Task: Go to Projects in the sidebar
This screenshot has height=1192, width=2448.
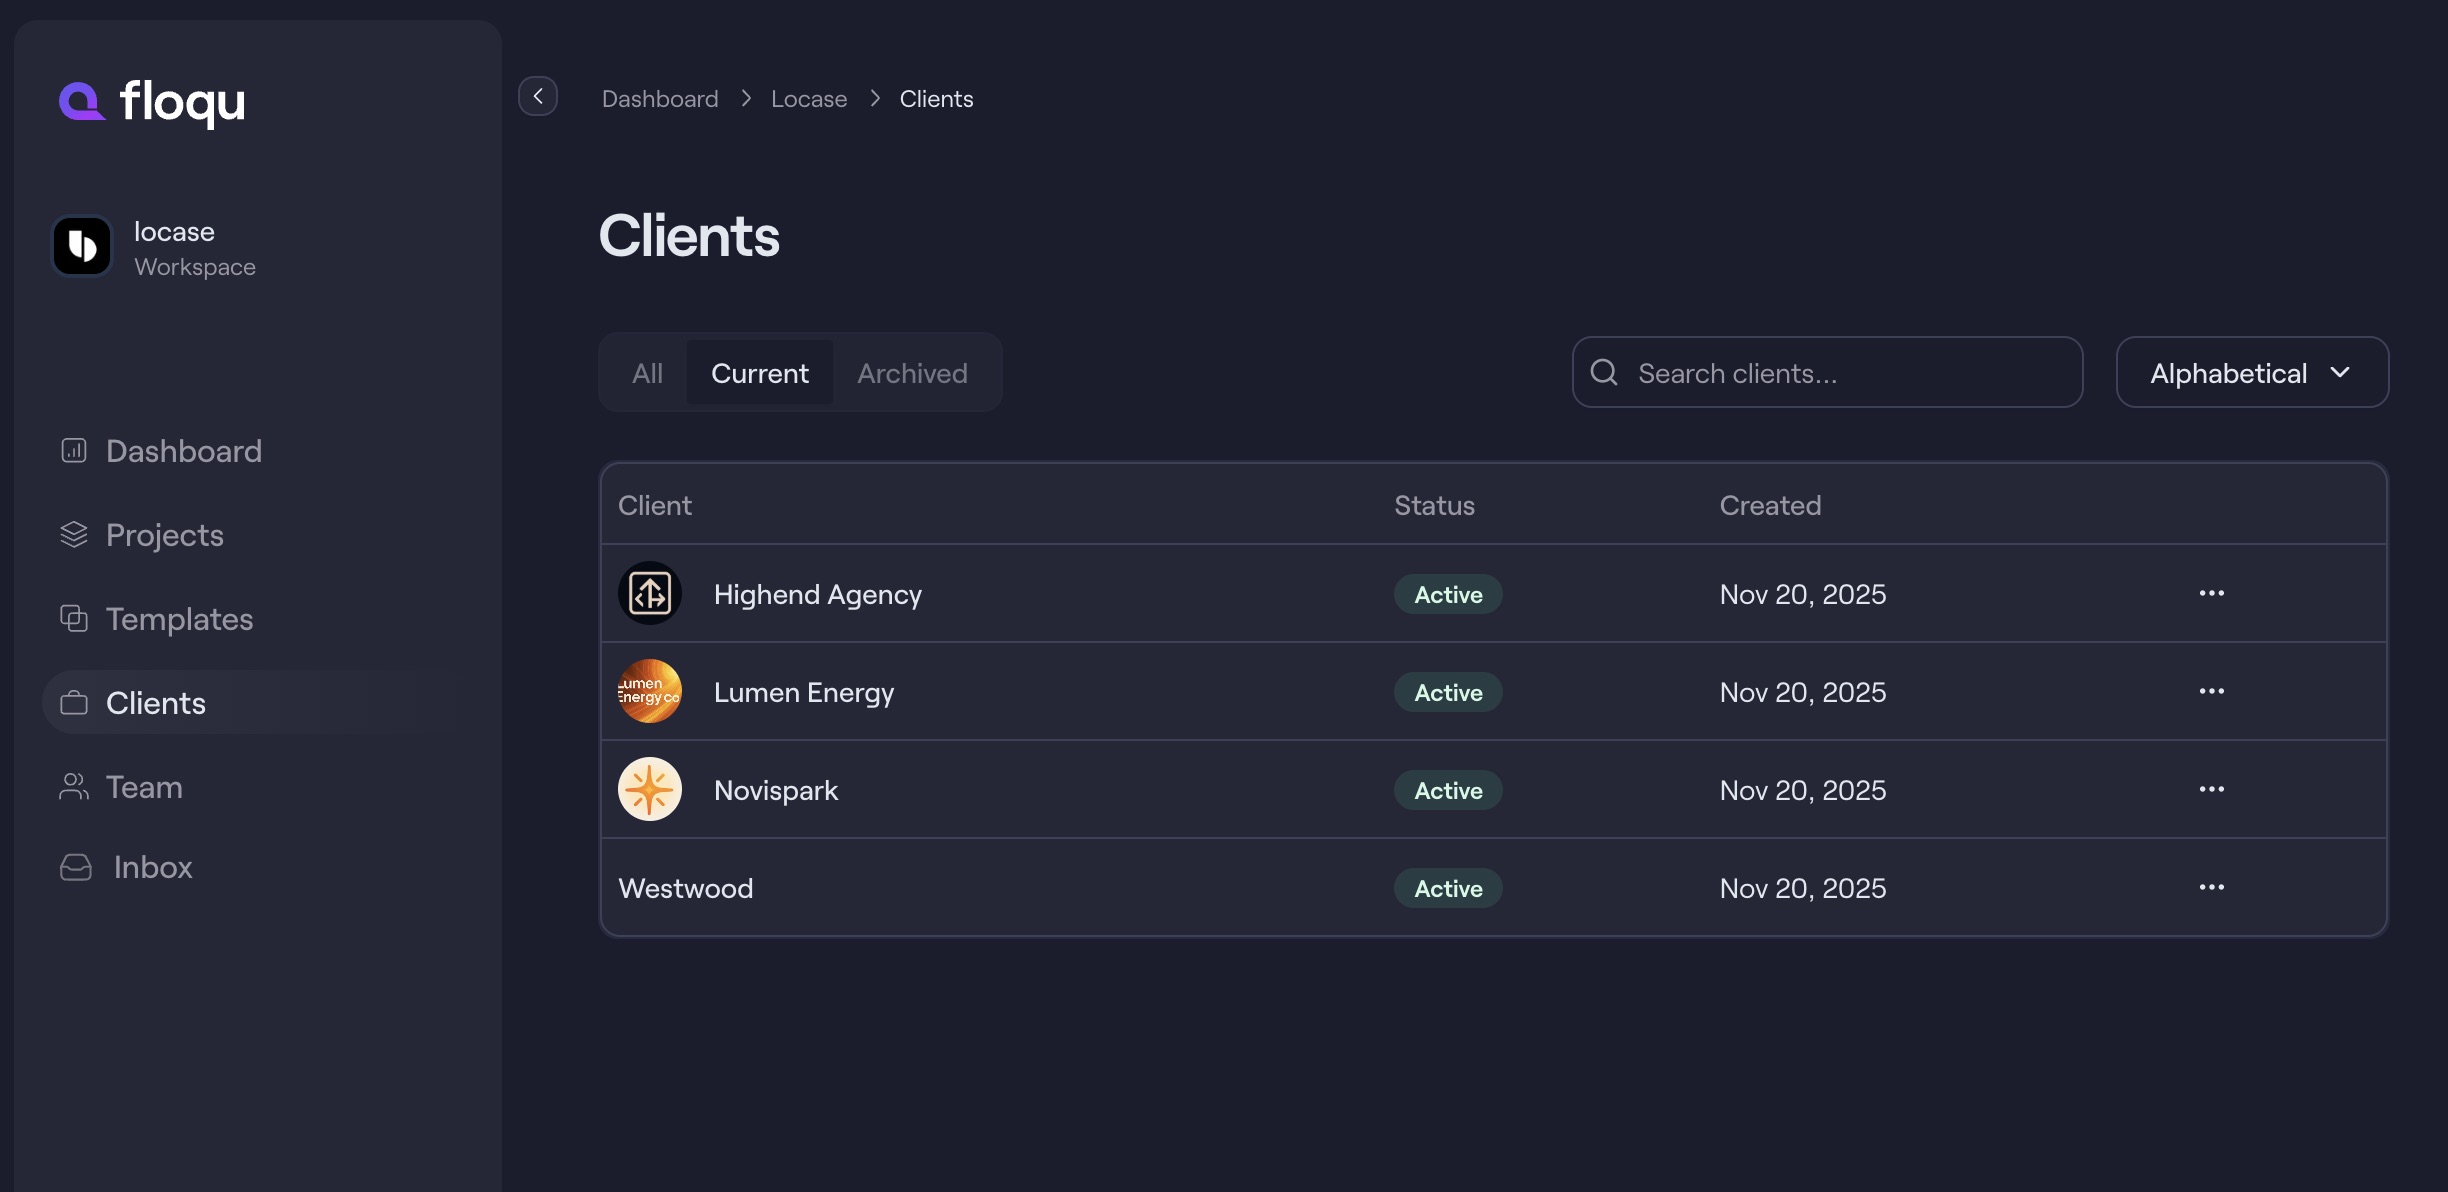Action: tap(164, 535)
